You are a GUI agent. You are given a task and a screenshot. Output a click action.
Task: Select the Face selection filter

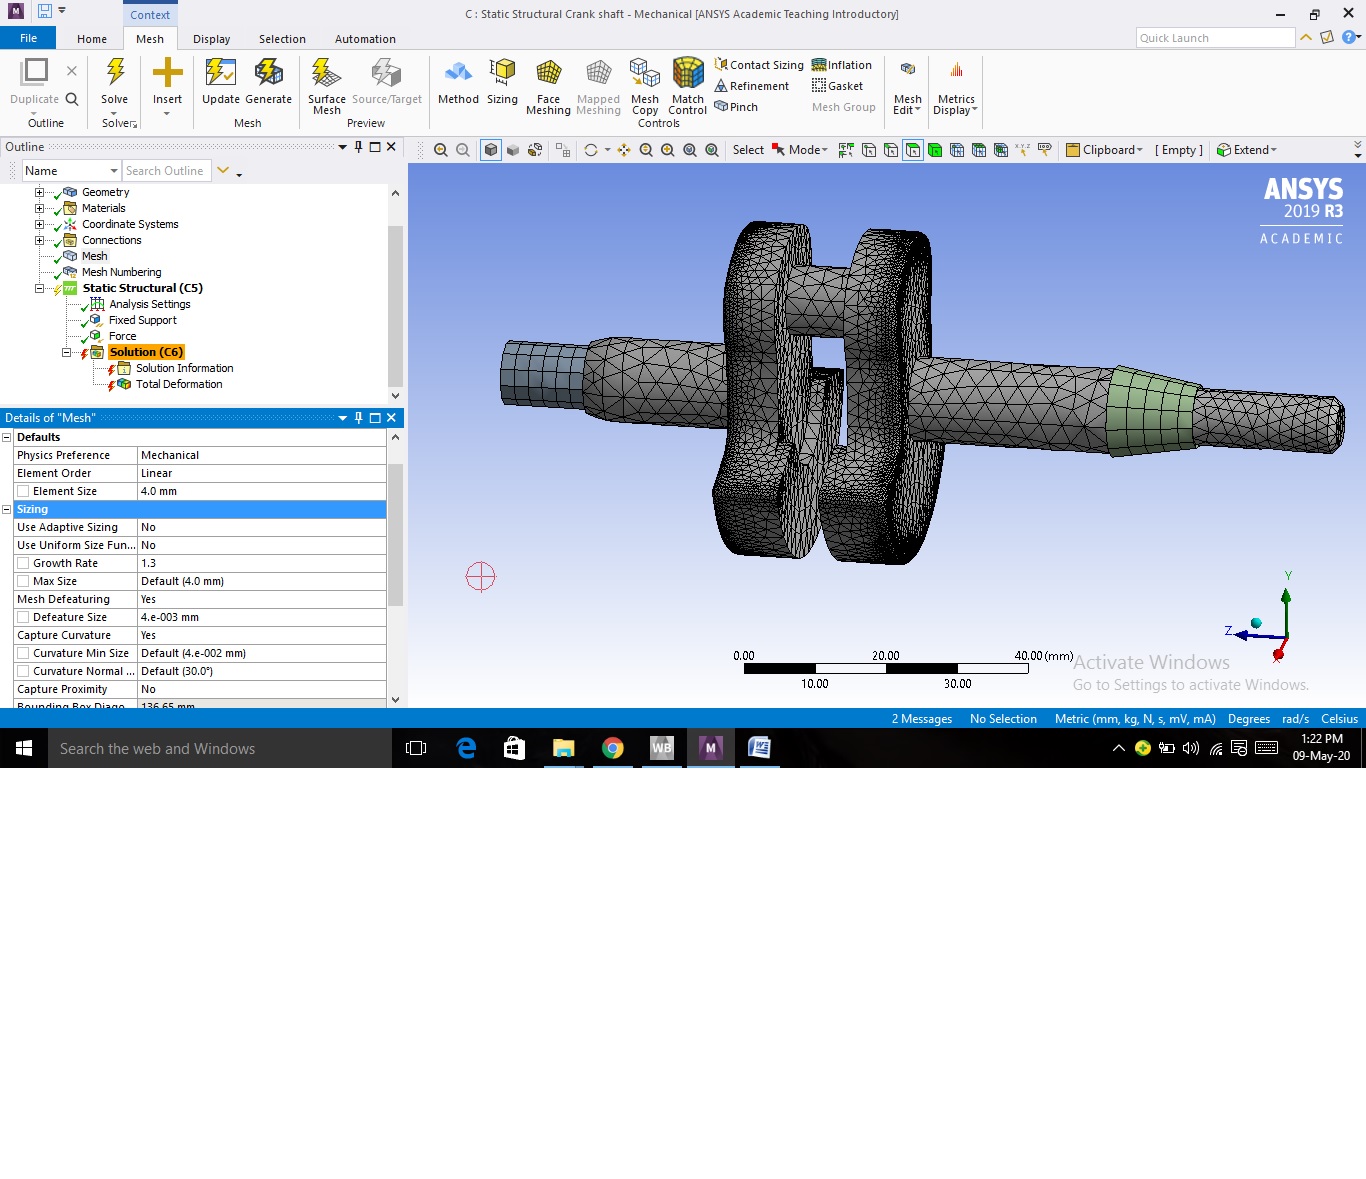coord(913,150)
